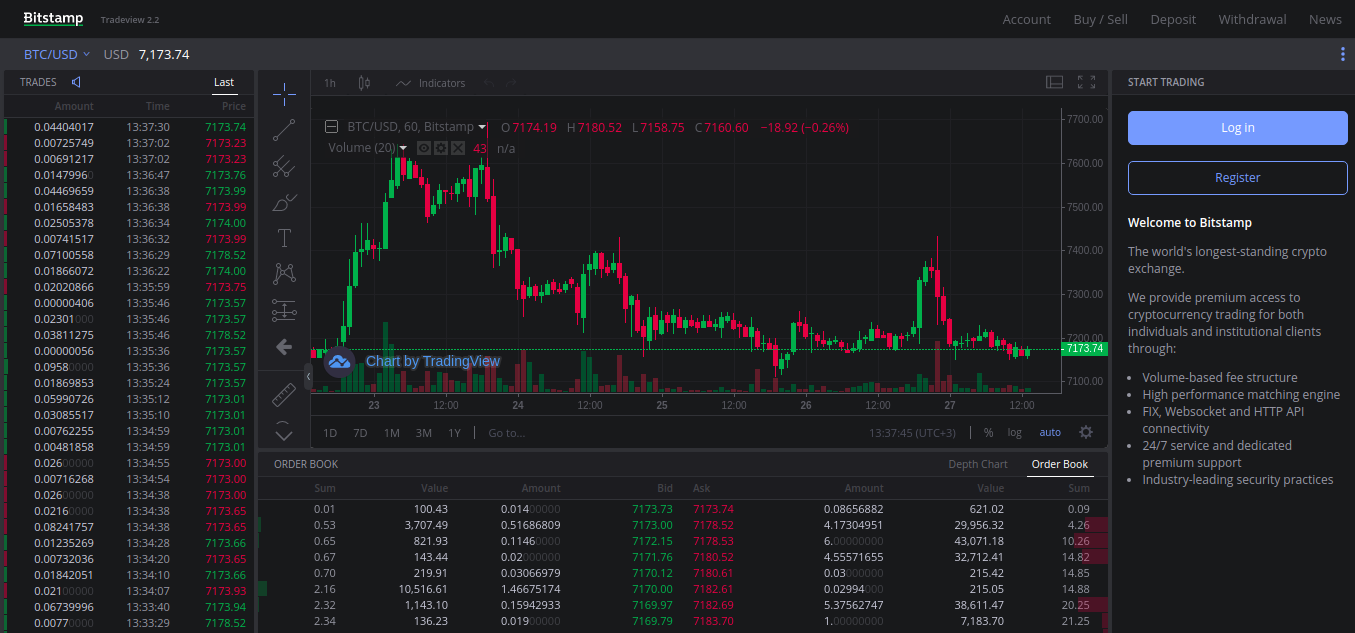Set chart range to 1M
1355x633 pixels.
coord(392,433)
